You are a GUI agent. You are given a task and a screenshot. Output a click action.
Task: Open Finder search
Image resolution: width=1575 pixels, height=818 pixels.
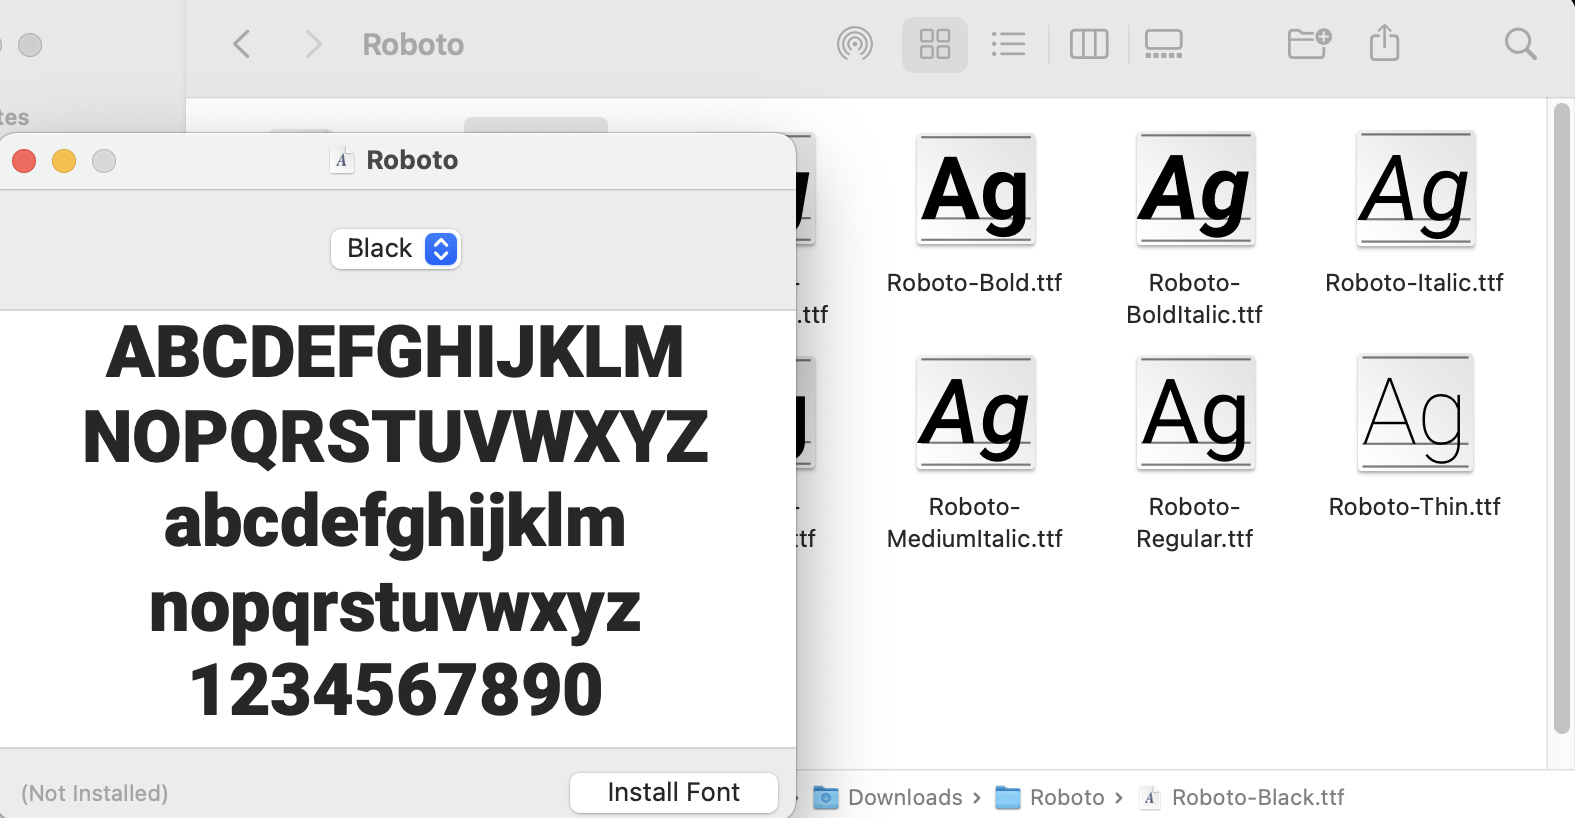pos(1520,44)
